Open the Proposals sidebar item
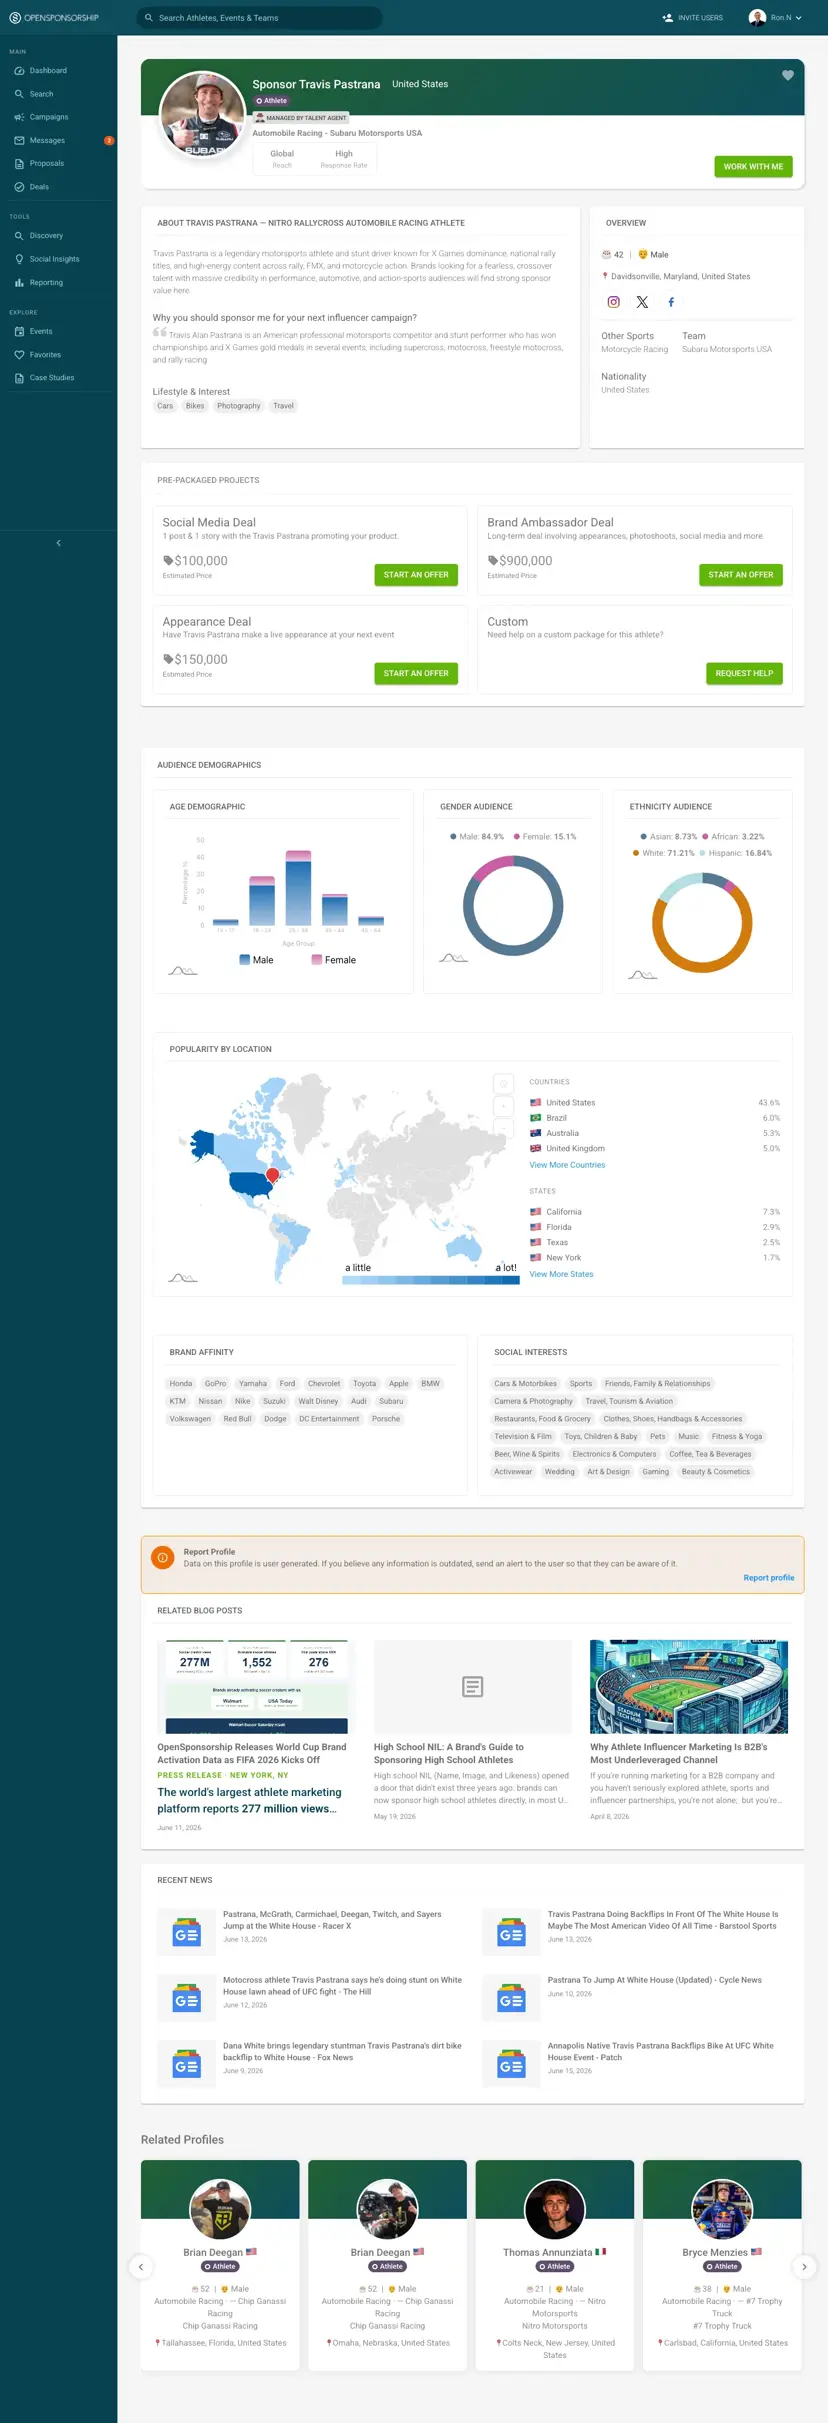Viewport: 828px width, 2423px height. (x=58, y=163)
